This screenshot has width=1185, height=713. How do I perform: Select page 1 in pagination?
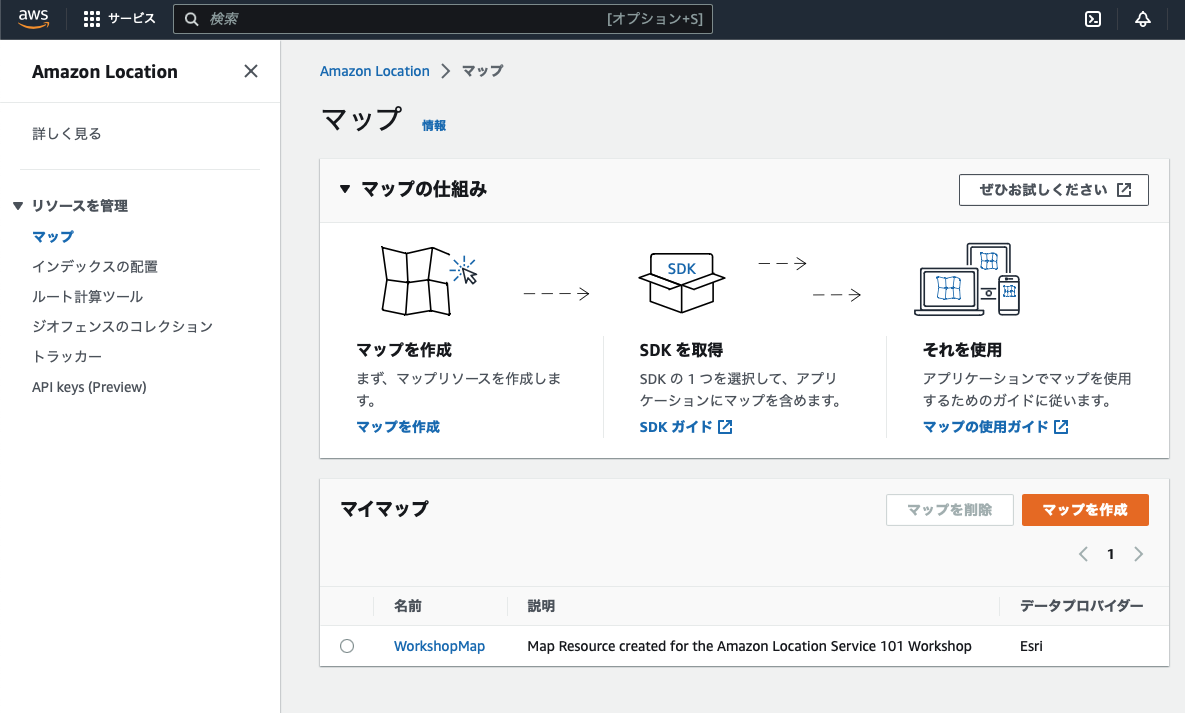(x=1110, y=554)
